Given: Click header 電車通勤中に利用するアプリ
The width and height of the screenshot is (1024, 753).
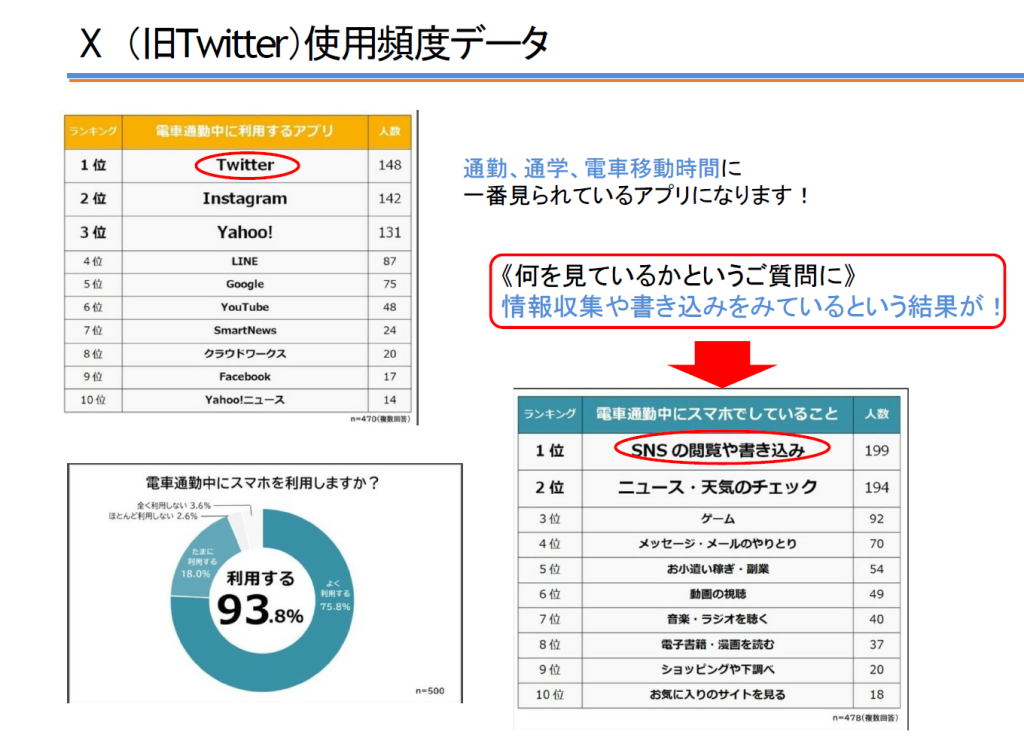Looking at the screenshot, I should [x=245, y=131].
